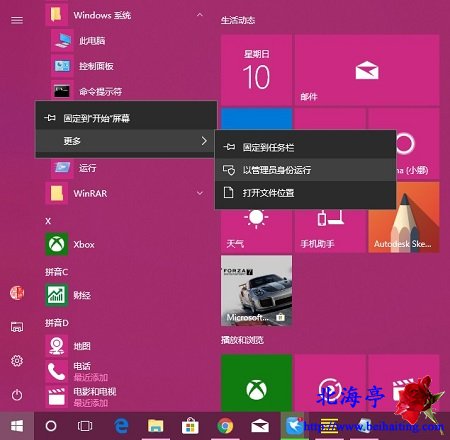This screenshot has height=440, width=450.
Task: Open the 电话 app
Action: tap(127, 371)
